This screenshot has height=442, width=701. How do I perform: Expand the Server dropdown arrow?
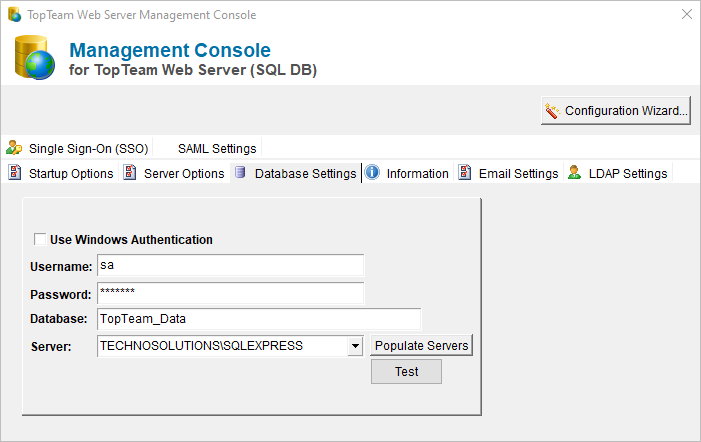click(355, 346)
